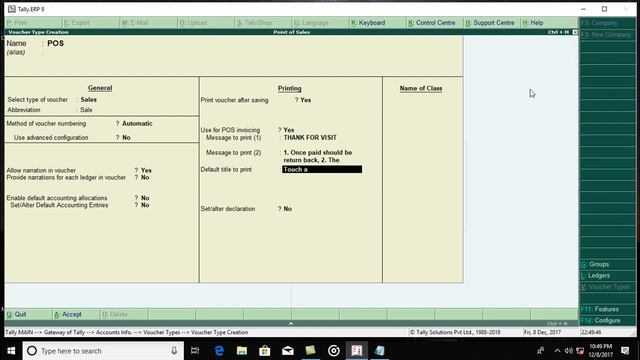Click the breadcrumb path in status bar
Viewport: 640px width, 360px height.
point(127,332)
